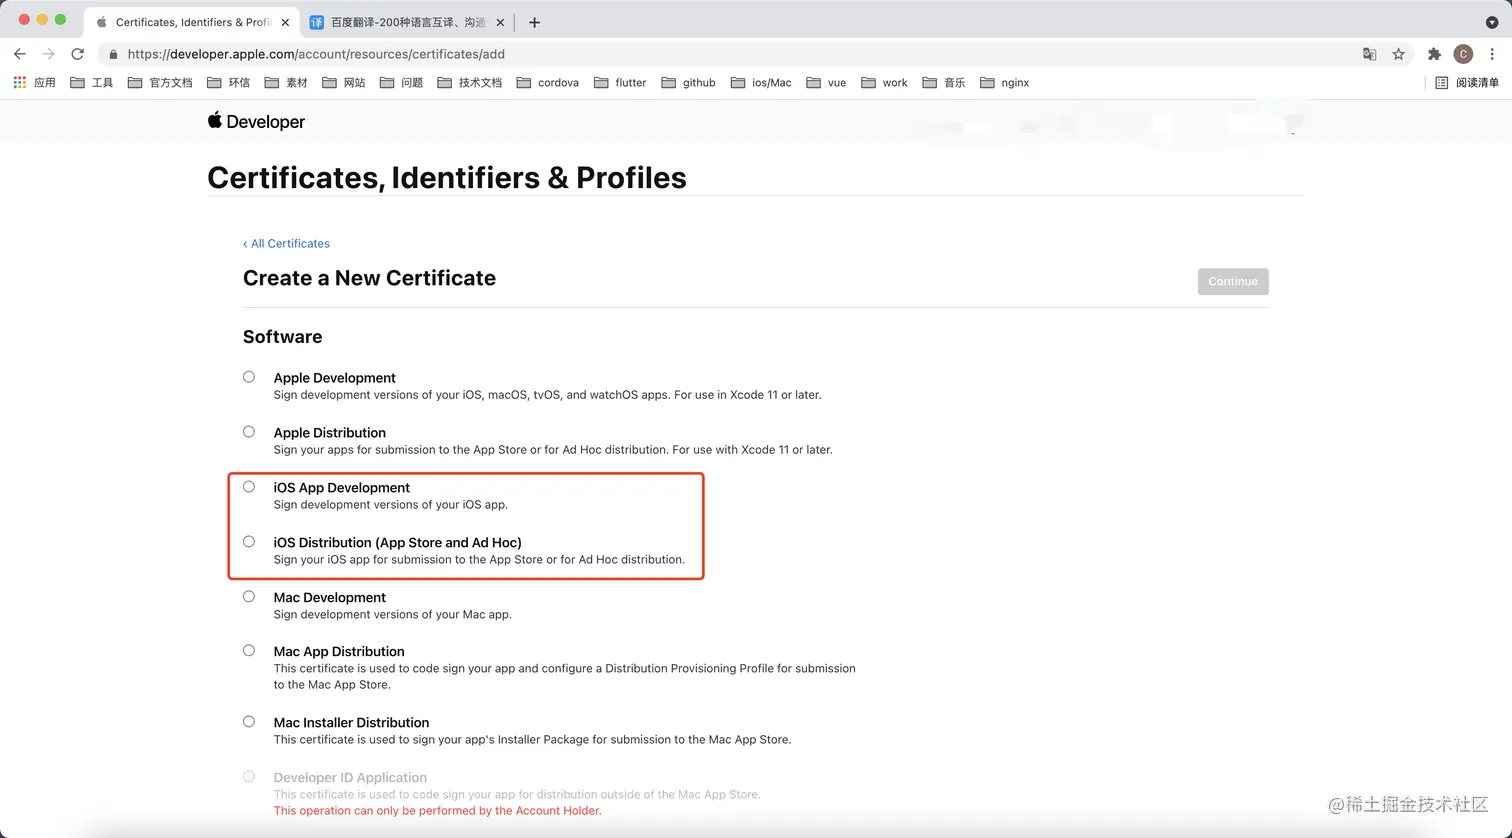
Task: Open the ios/Mac bookmarks folder
Action: click(761, 83)
